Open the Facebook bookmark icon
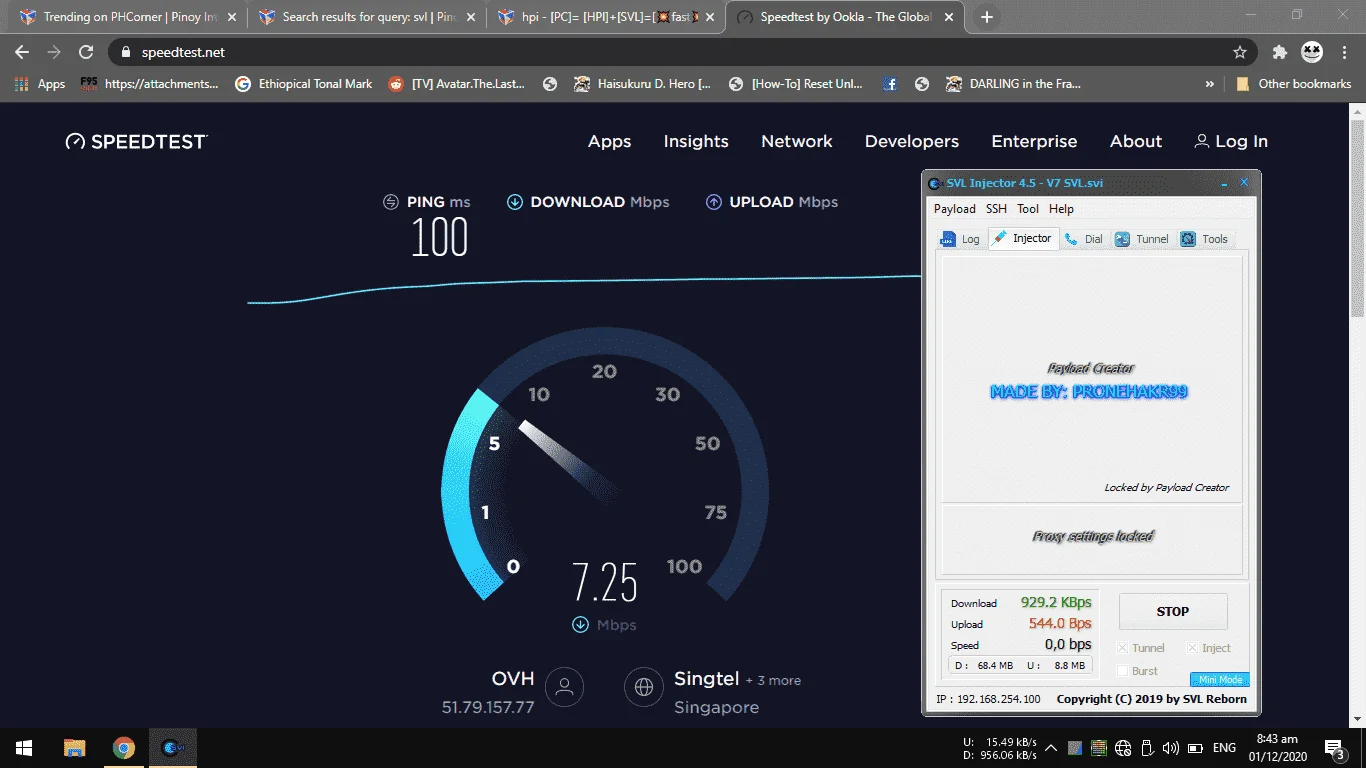Screen dimensions: 1366x768 890,84
